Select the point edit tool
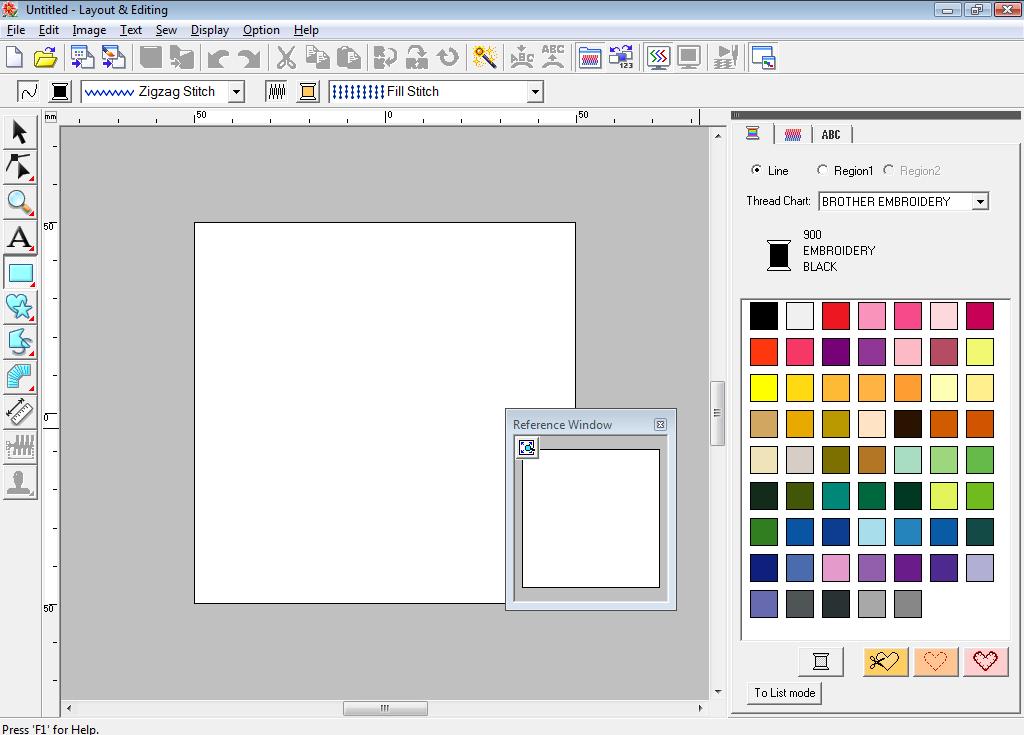1024x735 pixels. pos(20,167)
